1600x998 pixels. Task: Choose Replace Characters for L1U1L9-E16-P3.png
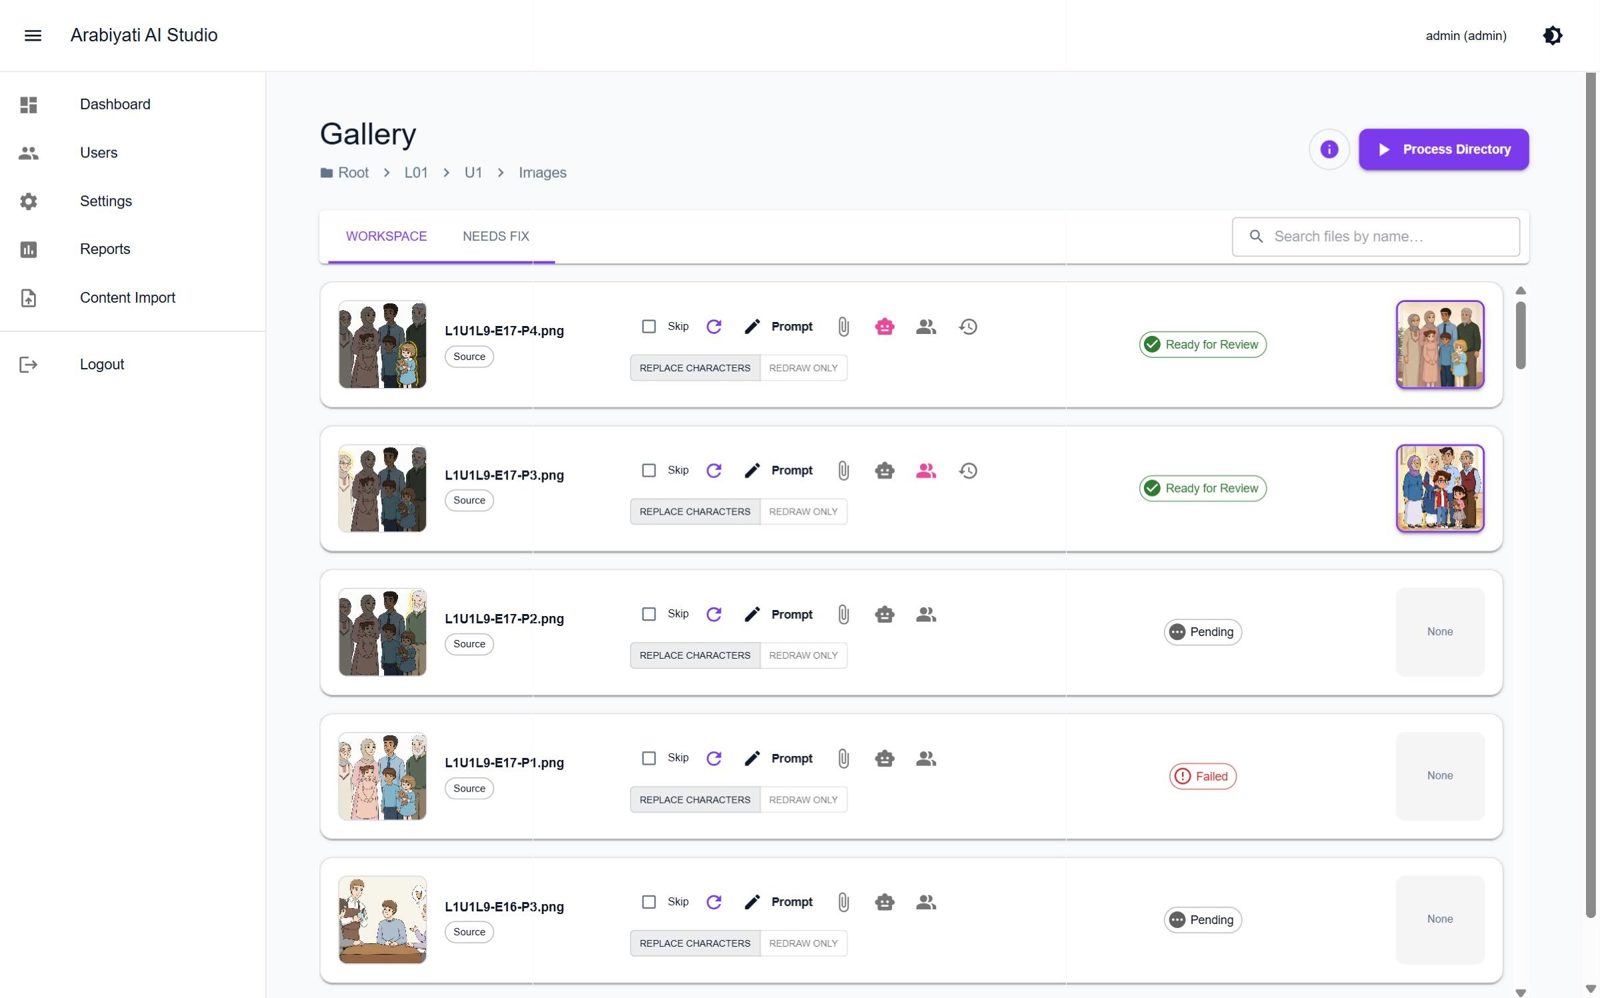695,944
